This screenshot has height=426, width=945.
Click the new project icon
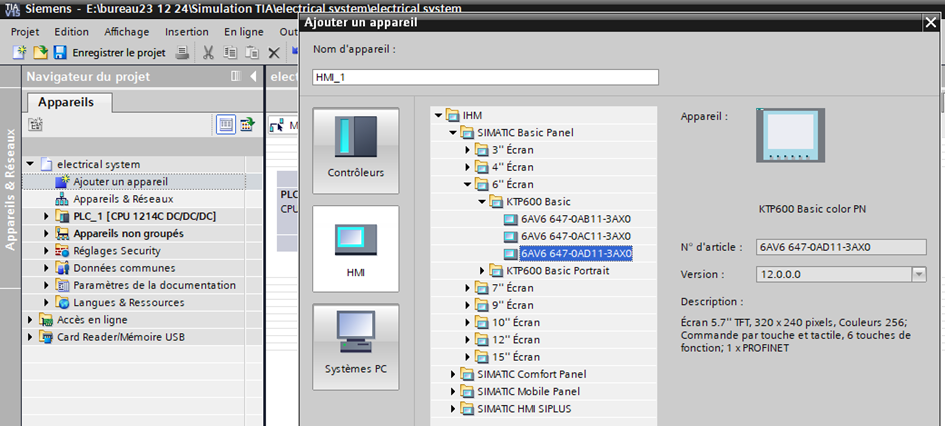(x=18, y=52)
